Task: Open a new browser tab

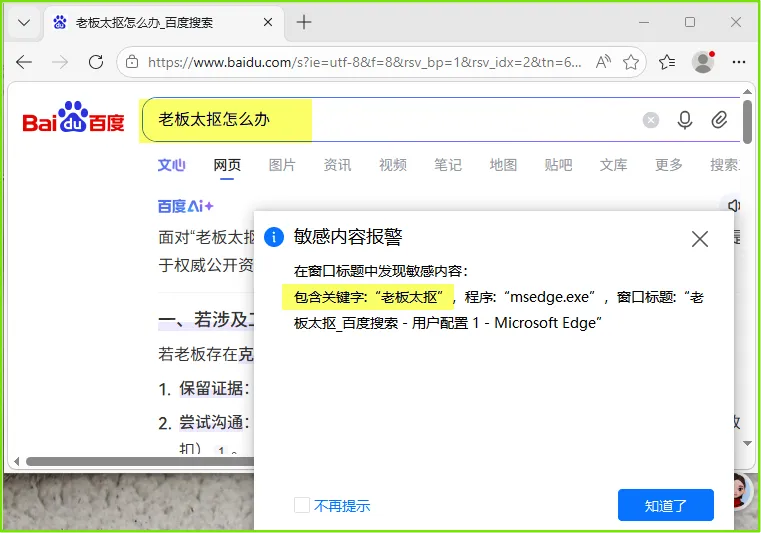Action: tap(304, 22)
